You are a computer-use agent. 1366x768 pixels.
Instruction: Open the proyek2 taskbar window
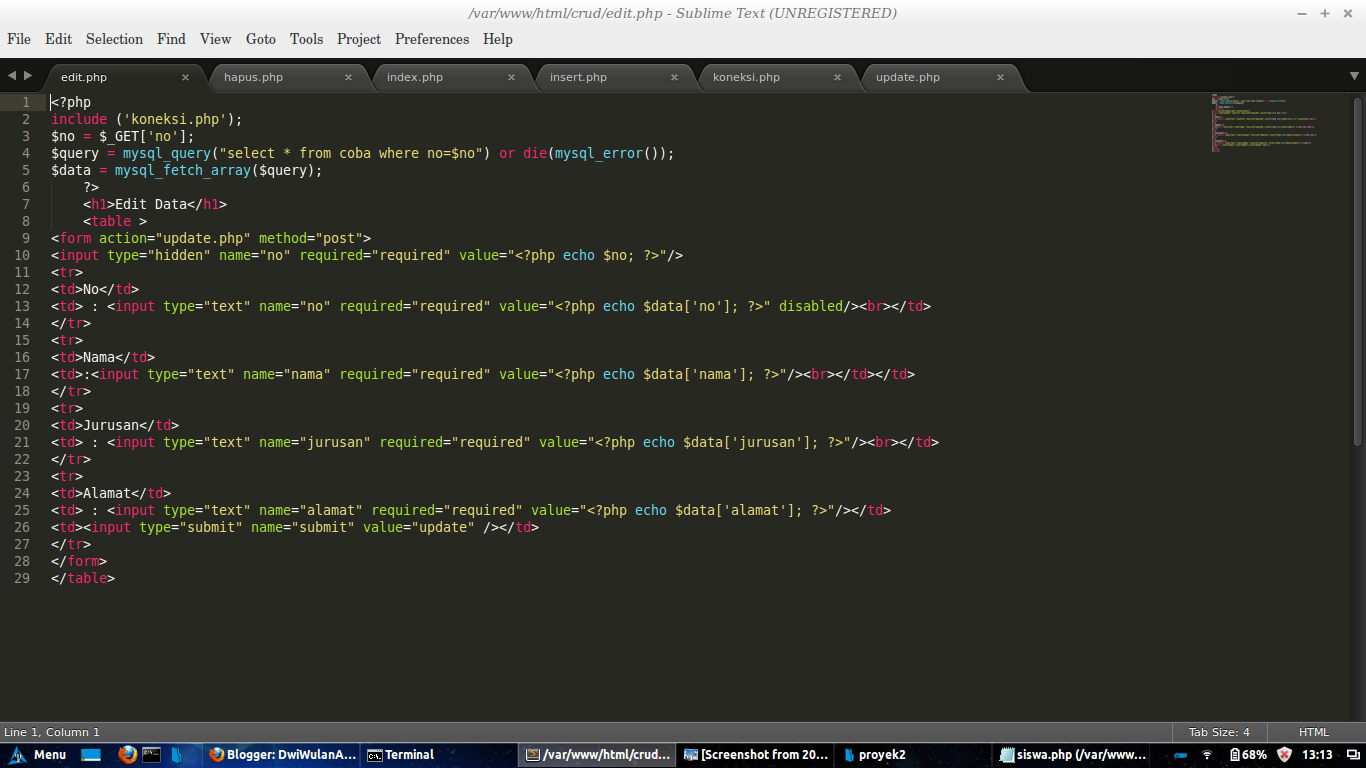click(914, 755)
